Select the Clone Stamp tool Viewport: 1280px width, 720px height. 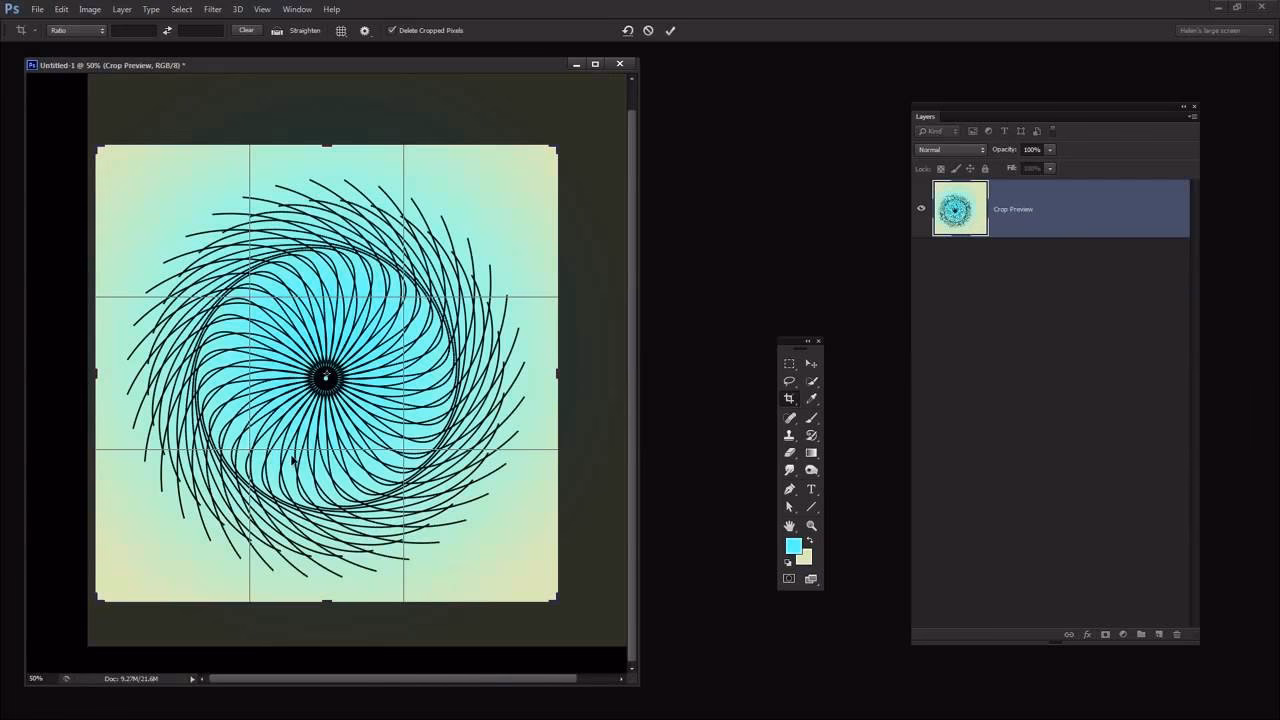click(x=789, y=435)
